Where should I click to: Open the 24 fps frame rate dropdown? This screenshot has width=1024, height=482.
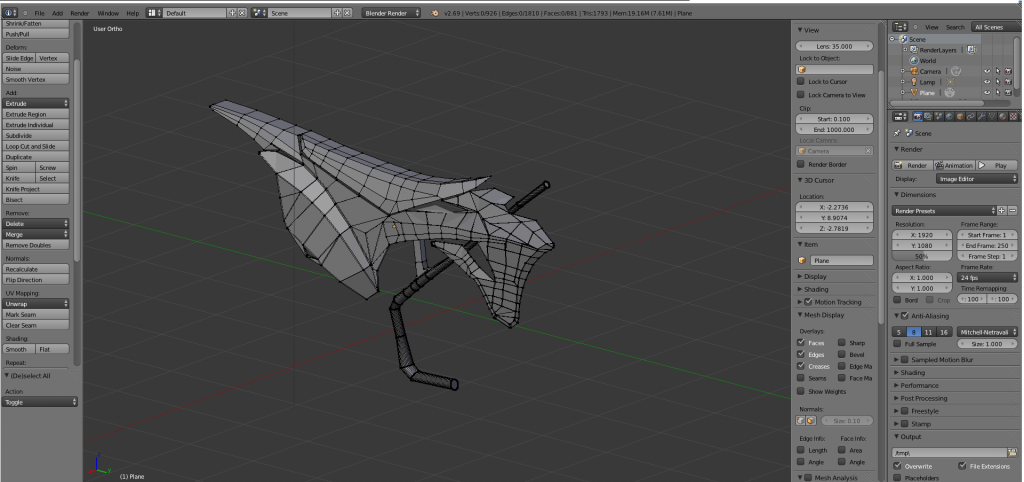[987, 278]
